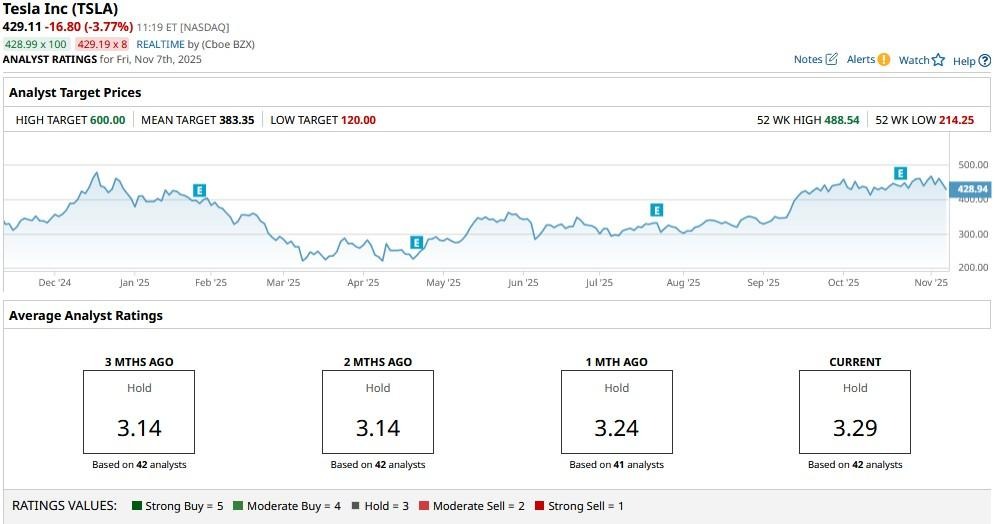Click the REALTIME label
This screenshot has width=995, height=524.
point(160,44)
